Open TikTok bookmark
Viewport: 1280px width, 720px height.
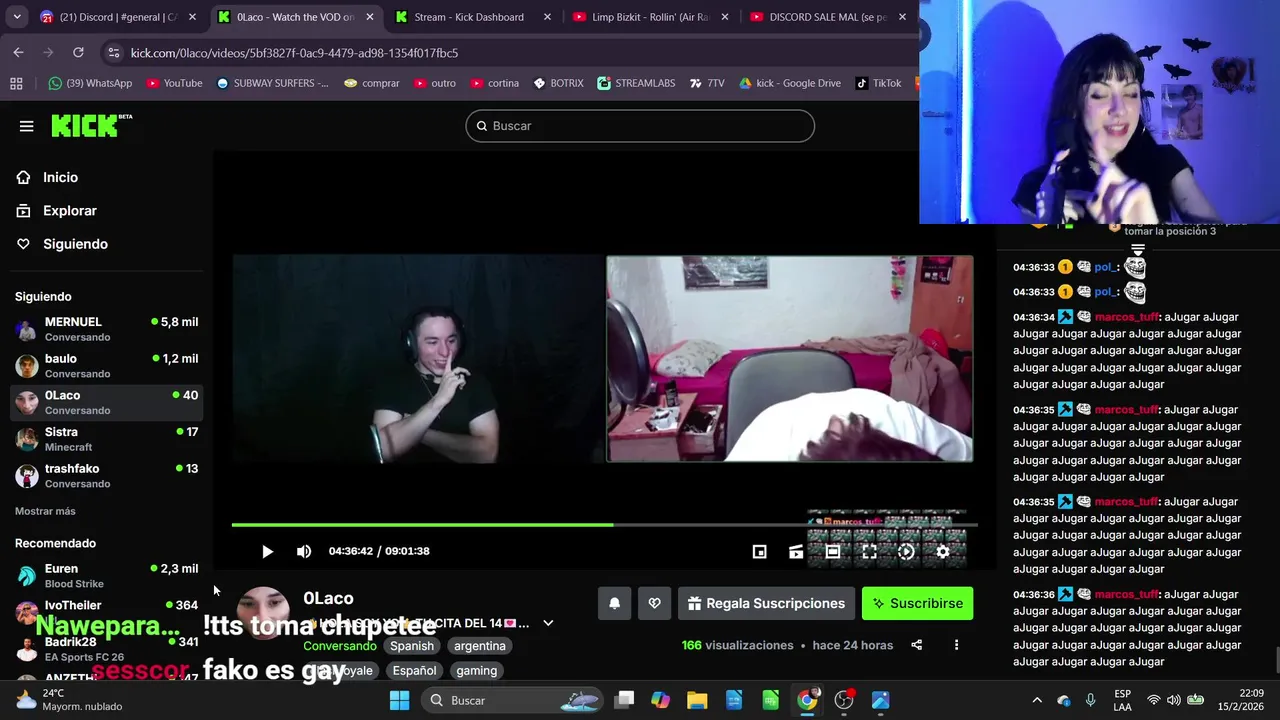(878, 83)
